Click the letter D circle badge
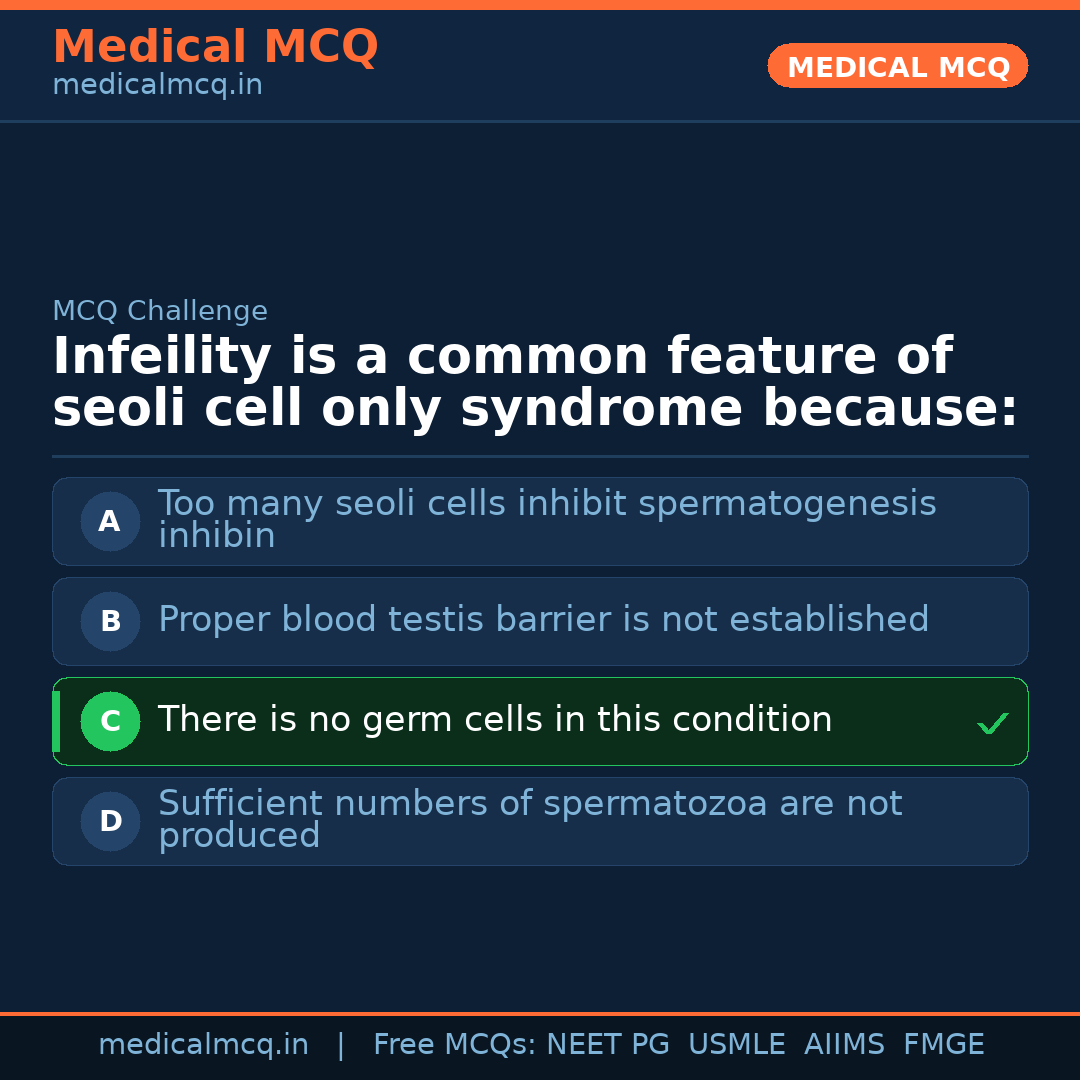 point(110,821)
